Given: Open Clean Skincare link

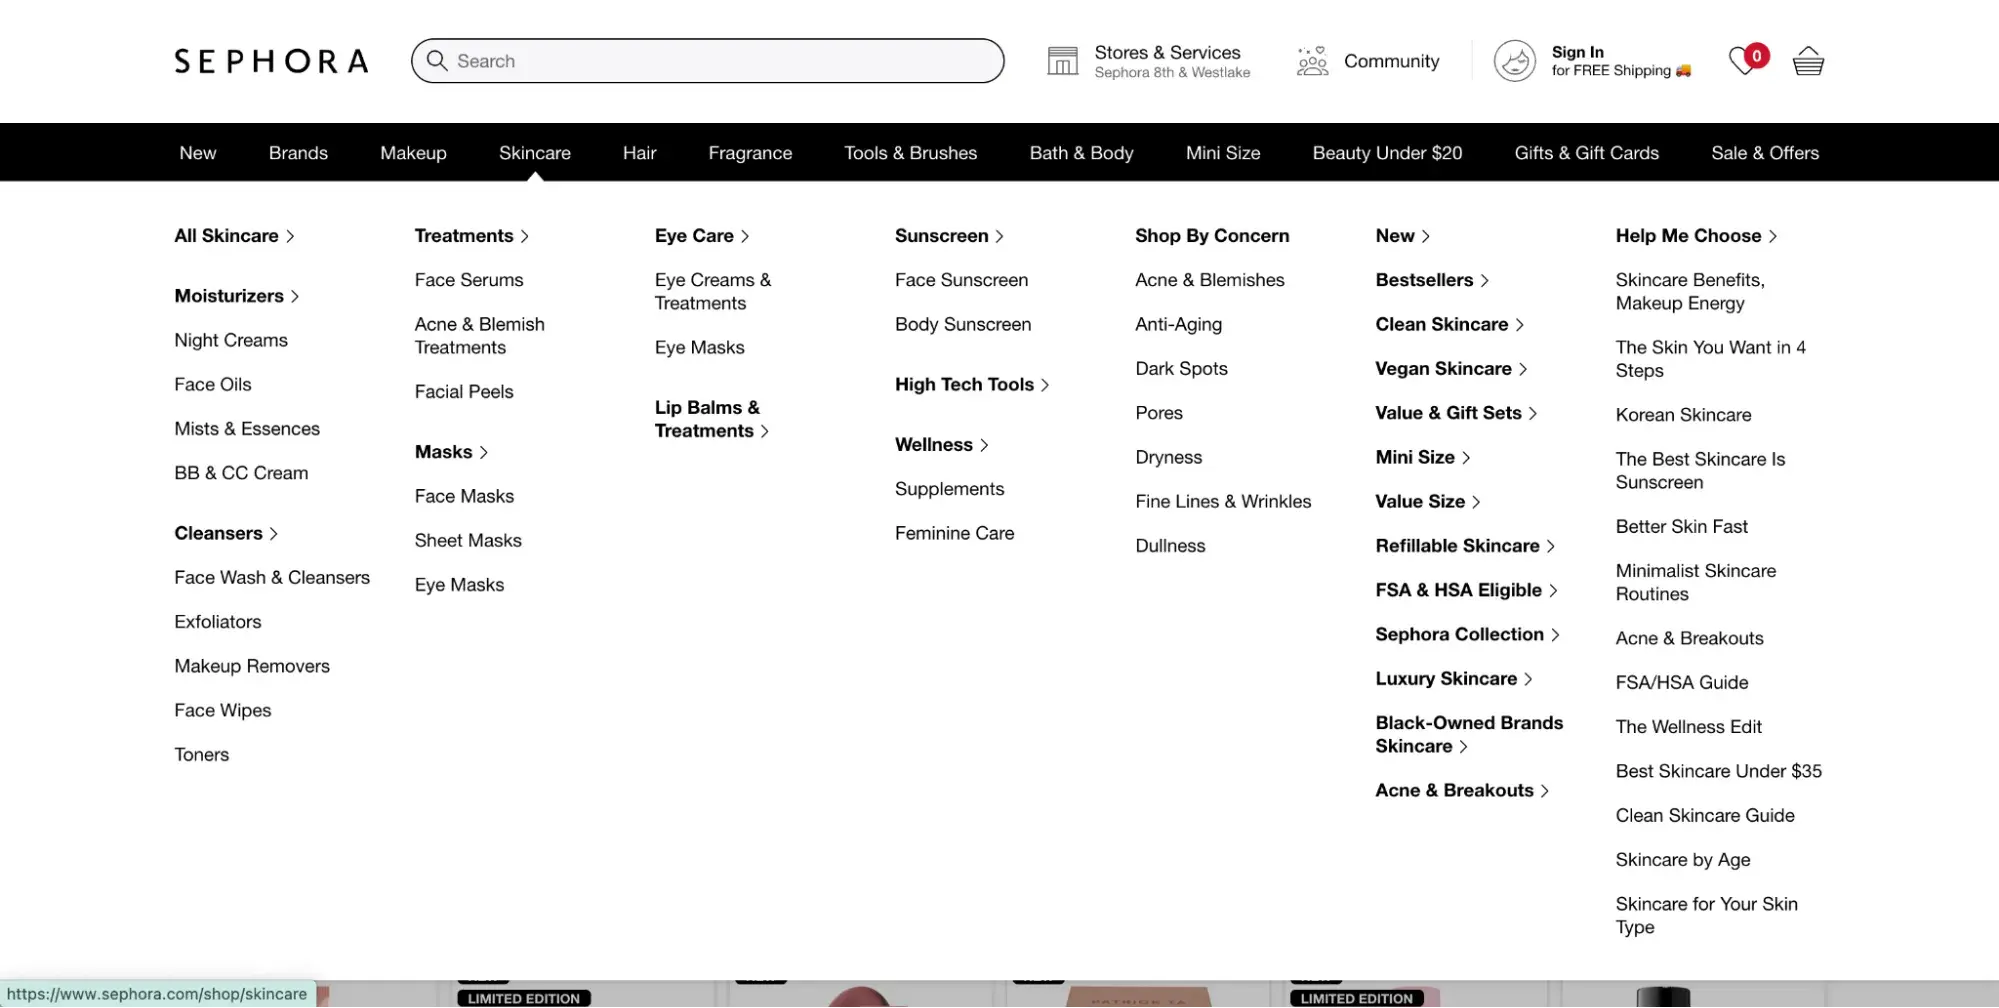Looking at the screenshot, I should pyautogui.click(x=1449, y=324).
